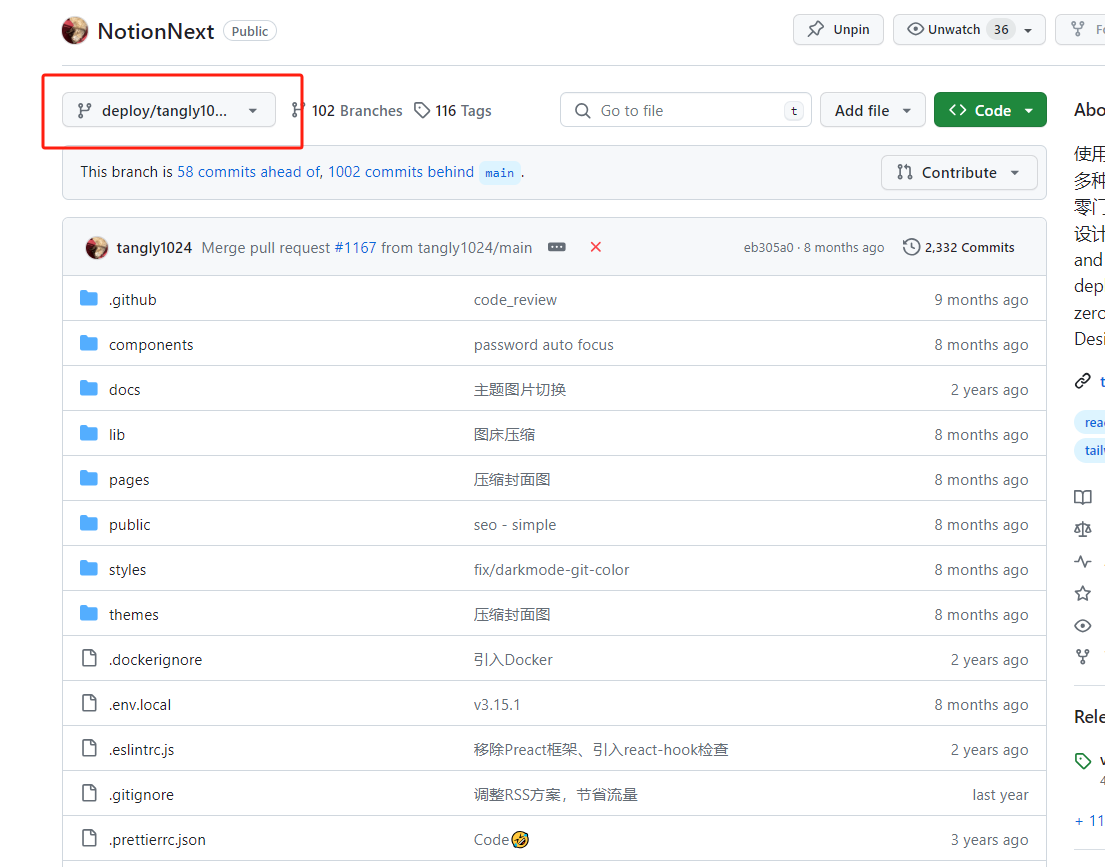Open the code_review commit message
The image size is (1105, 867).
pyautogui.click(x=515, y=300)
